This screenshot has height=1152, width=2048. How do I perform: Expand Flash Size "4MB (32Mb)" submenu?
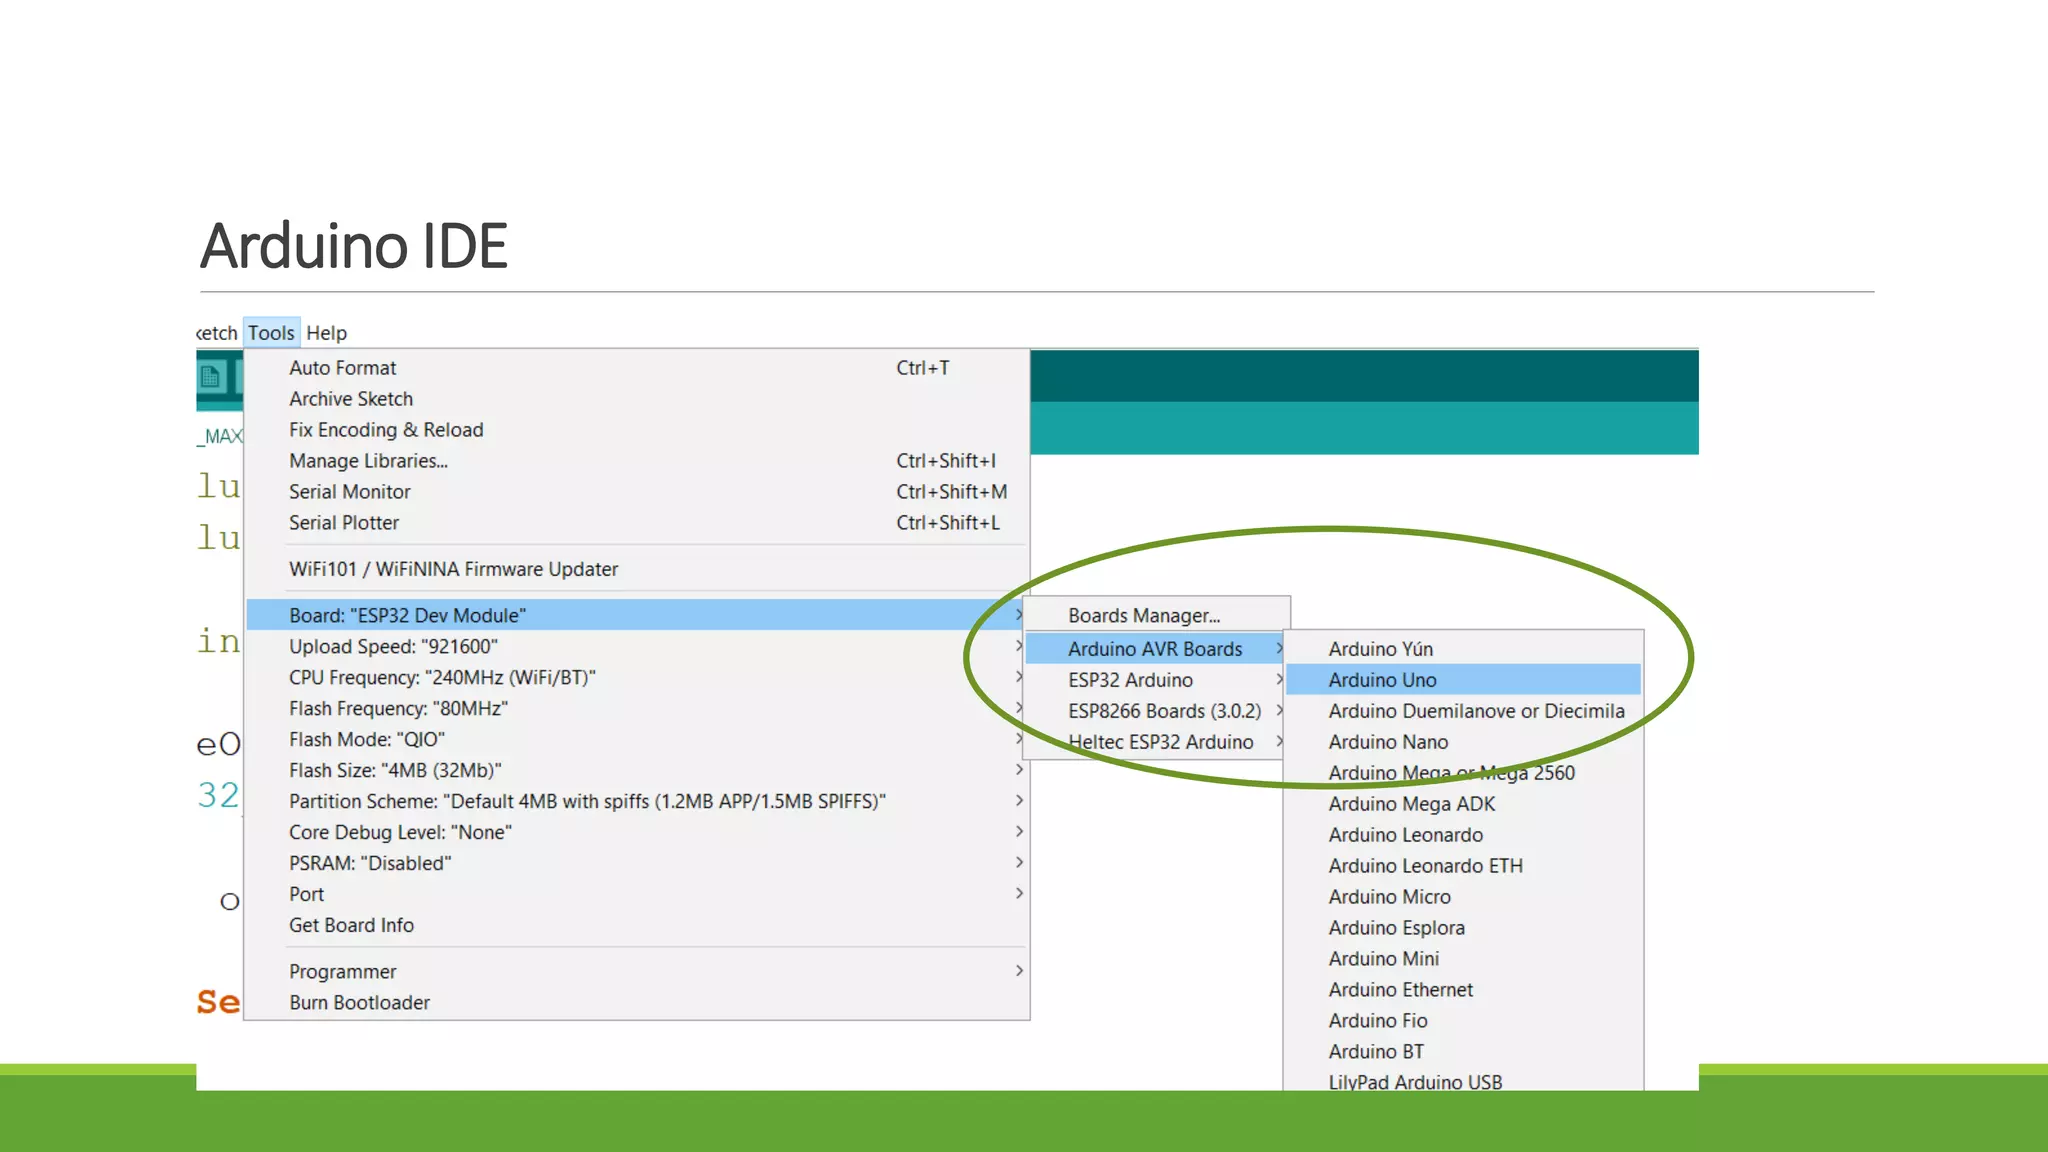(x=637, y=771)
